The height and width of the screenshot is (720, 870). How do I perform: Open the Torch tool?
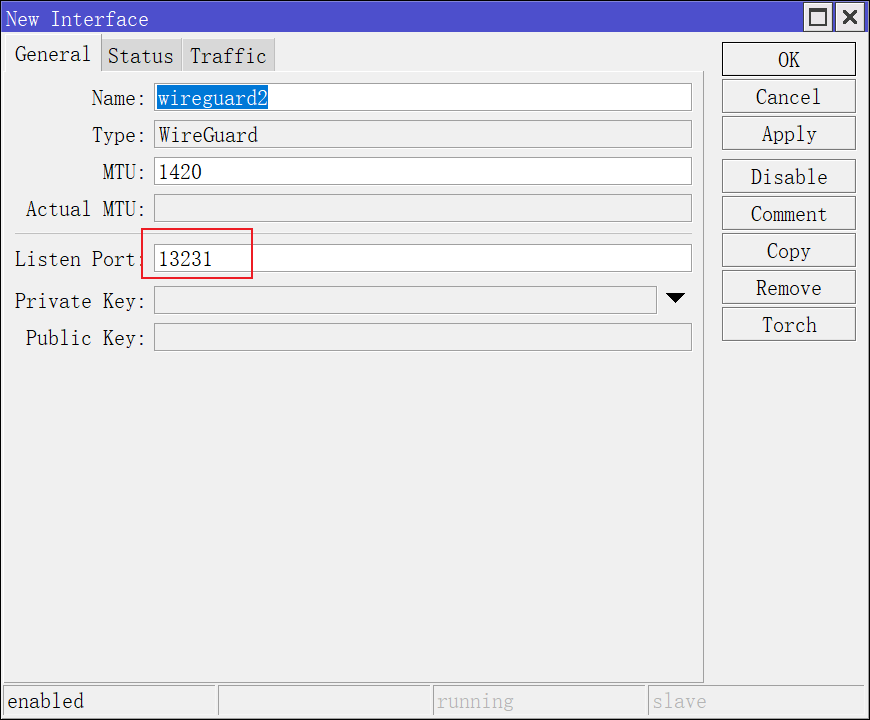(x=788, y=325)
